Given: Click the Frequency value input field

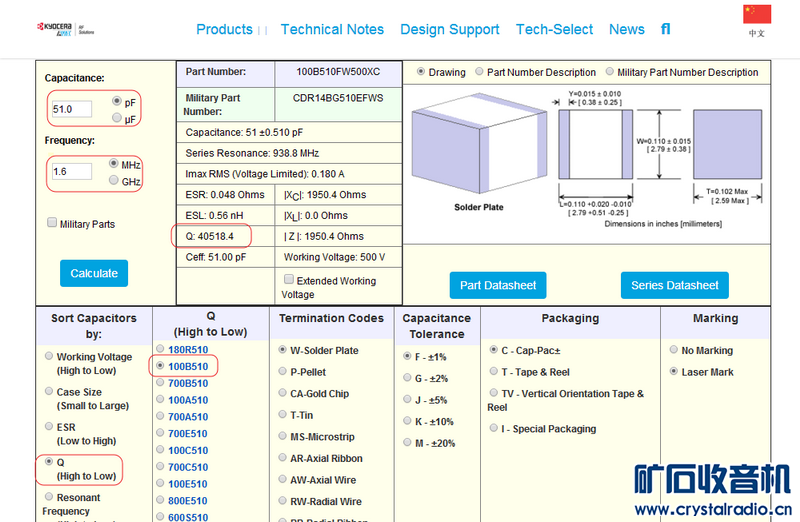Looking at the screenshot, I should [x=72, y=171].
